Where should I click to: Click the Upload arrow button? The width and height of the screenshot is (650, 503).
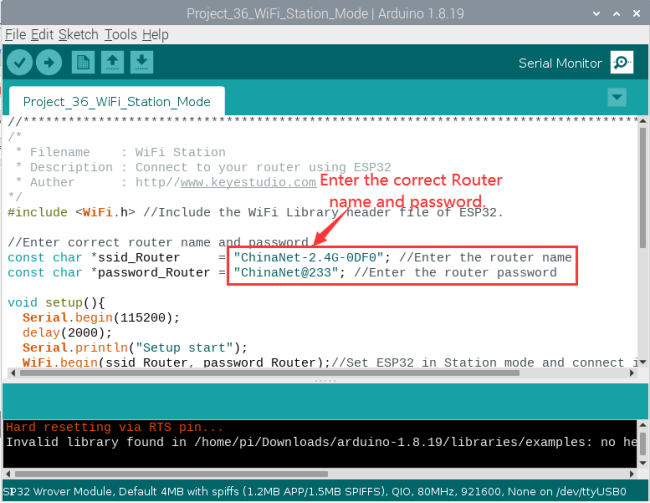tap(49, 63)
